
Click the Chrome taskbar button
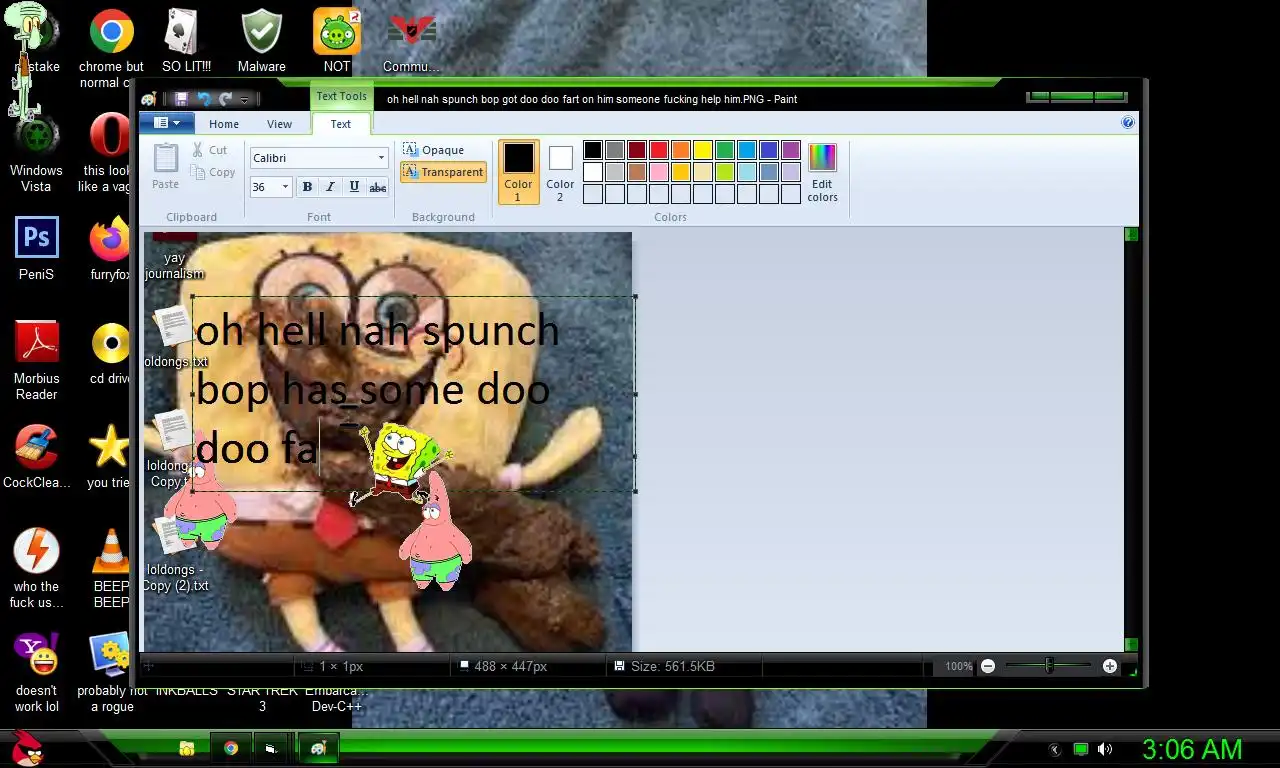coord(231,748)
